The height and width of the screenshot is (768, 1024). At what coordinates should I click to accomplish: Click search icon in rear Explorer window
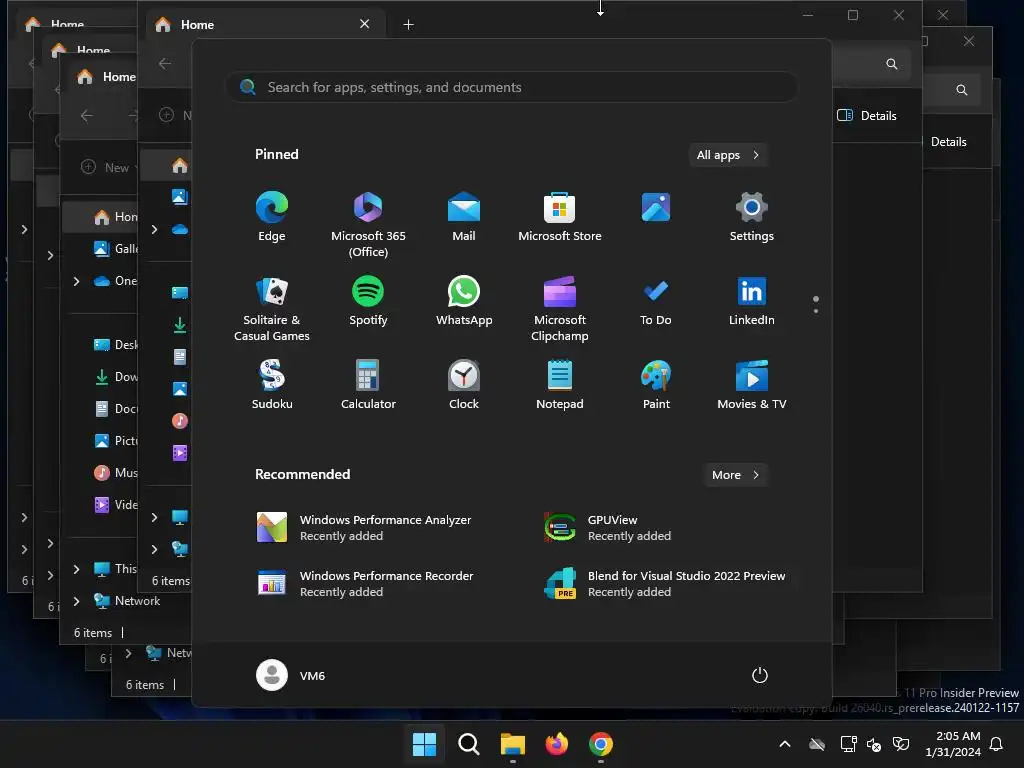coord(961,89)
